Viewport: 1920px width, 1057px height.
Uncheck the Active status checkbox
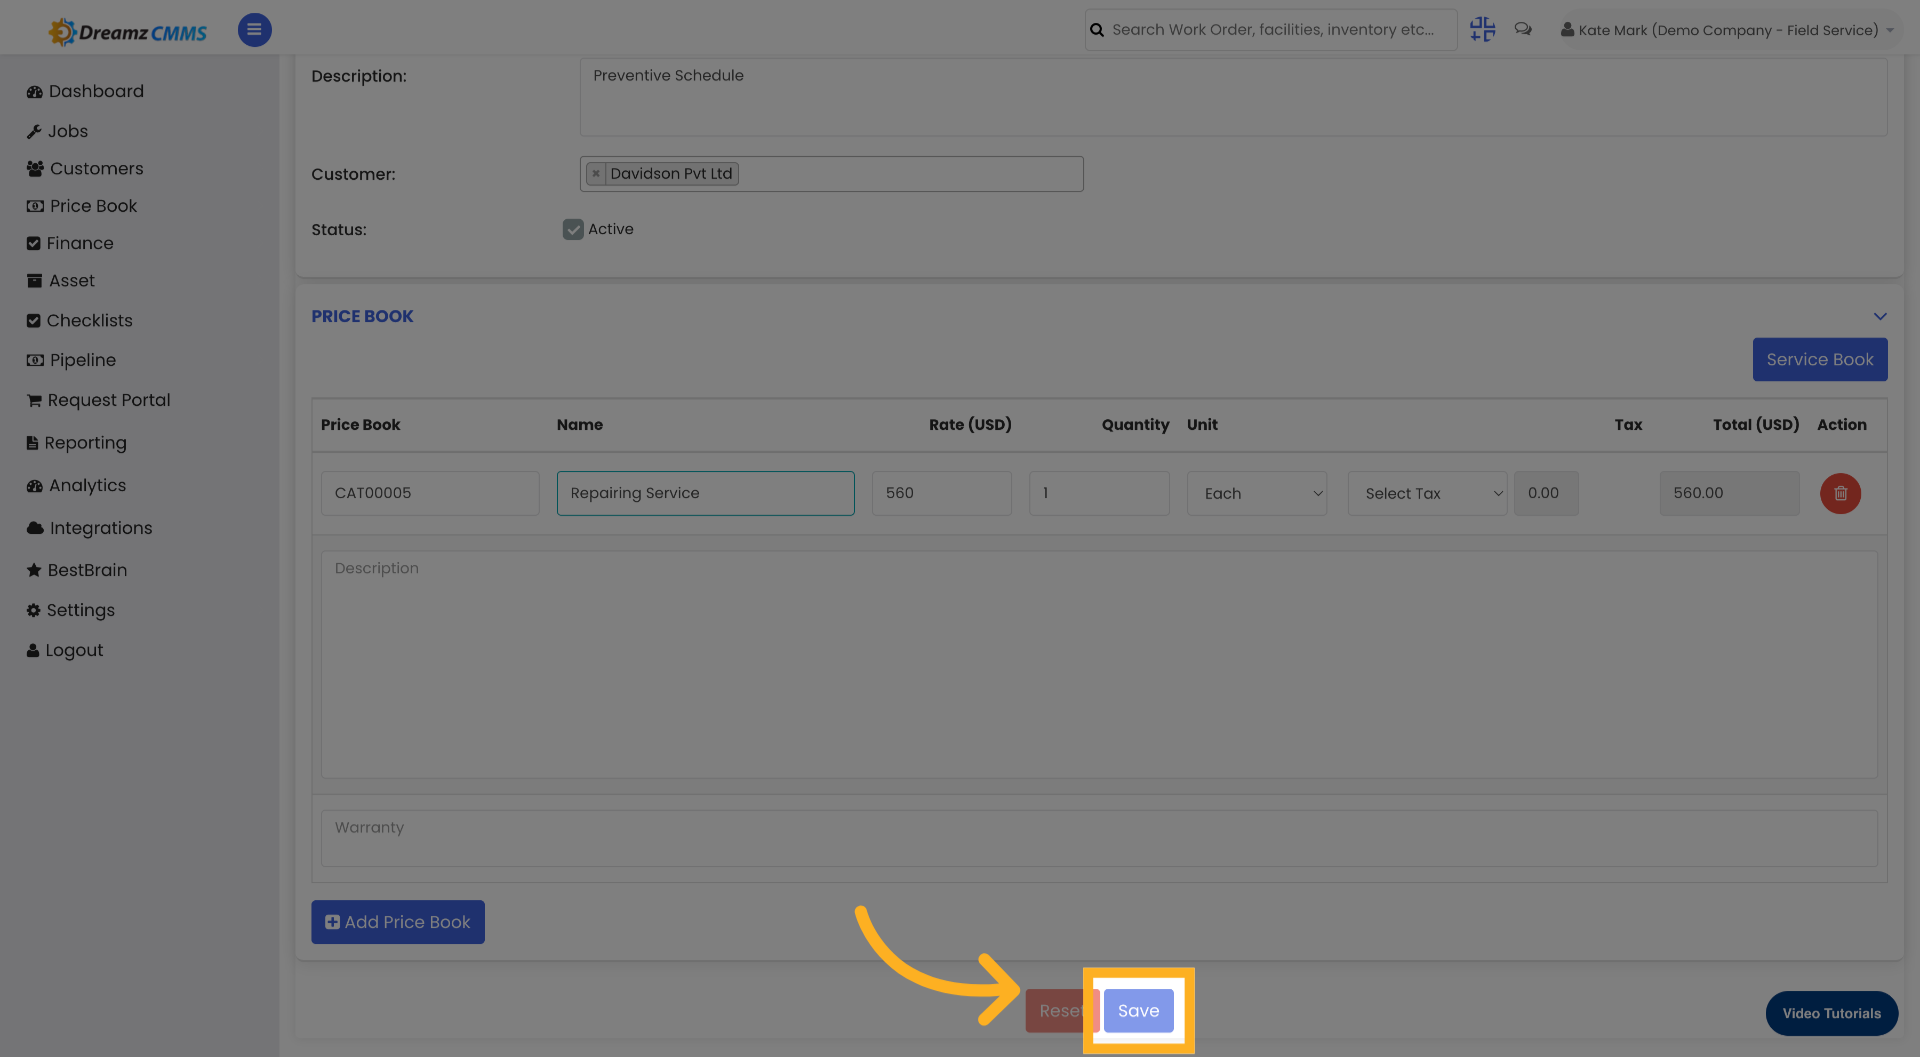pos(572,229)
